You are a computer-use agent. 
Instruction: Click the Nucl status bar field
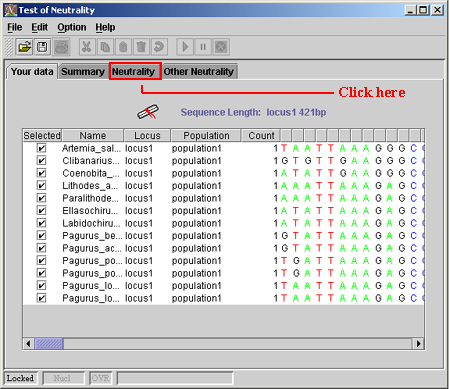tap(63, 378)
